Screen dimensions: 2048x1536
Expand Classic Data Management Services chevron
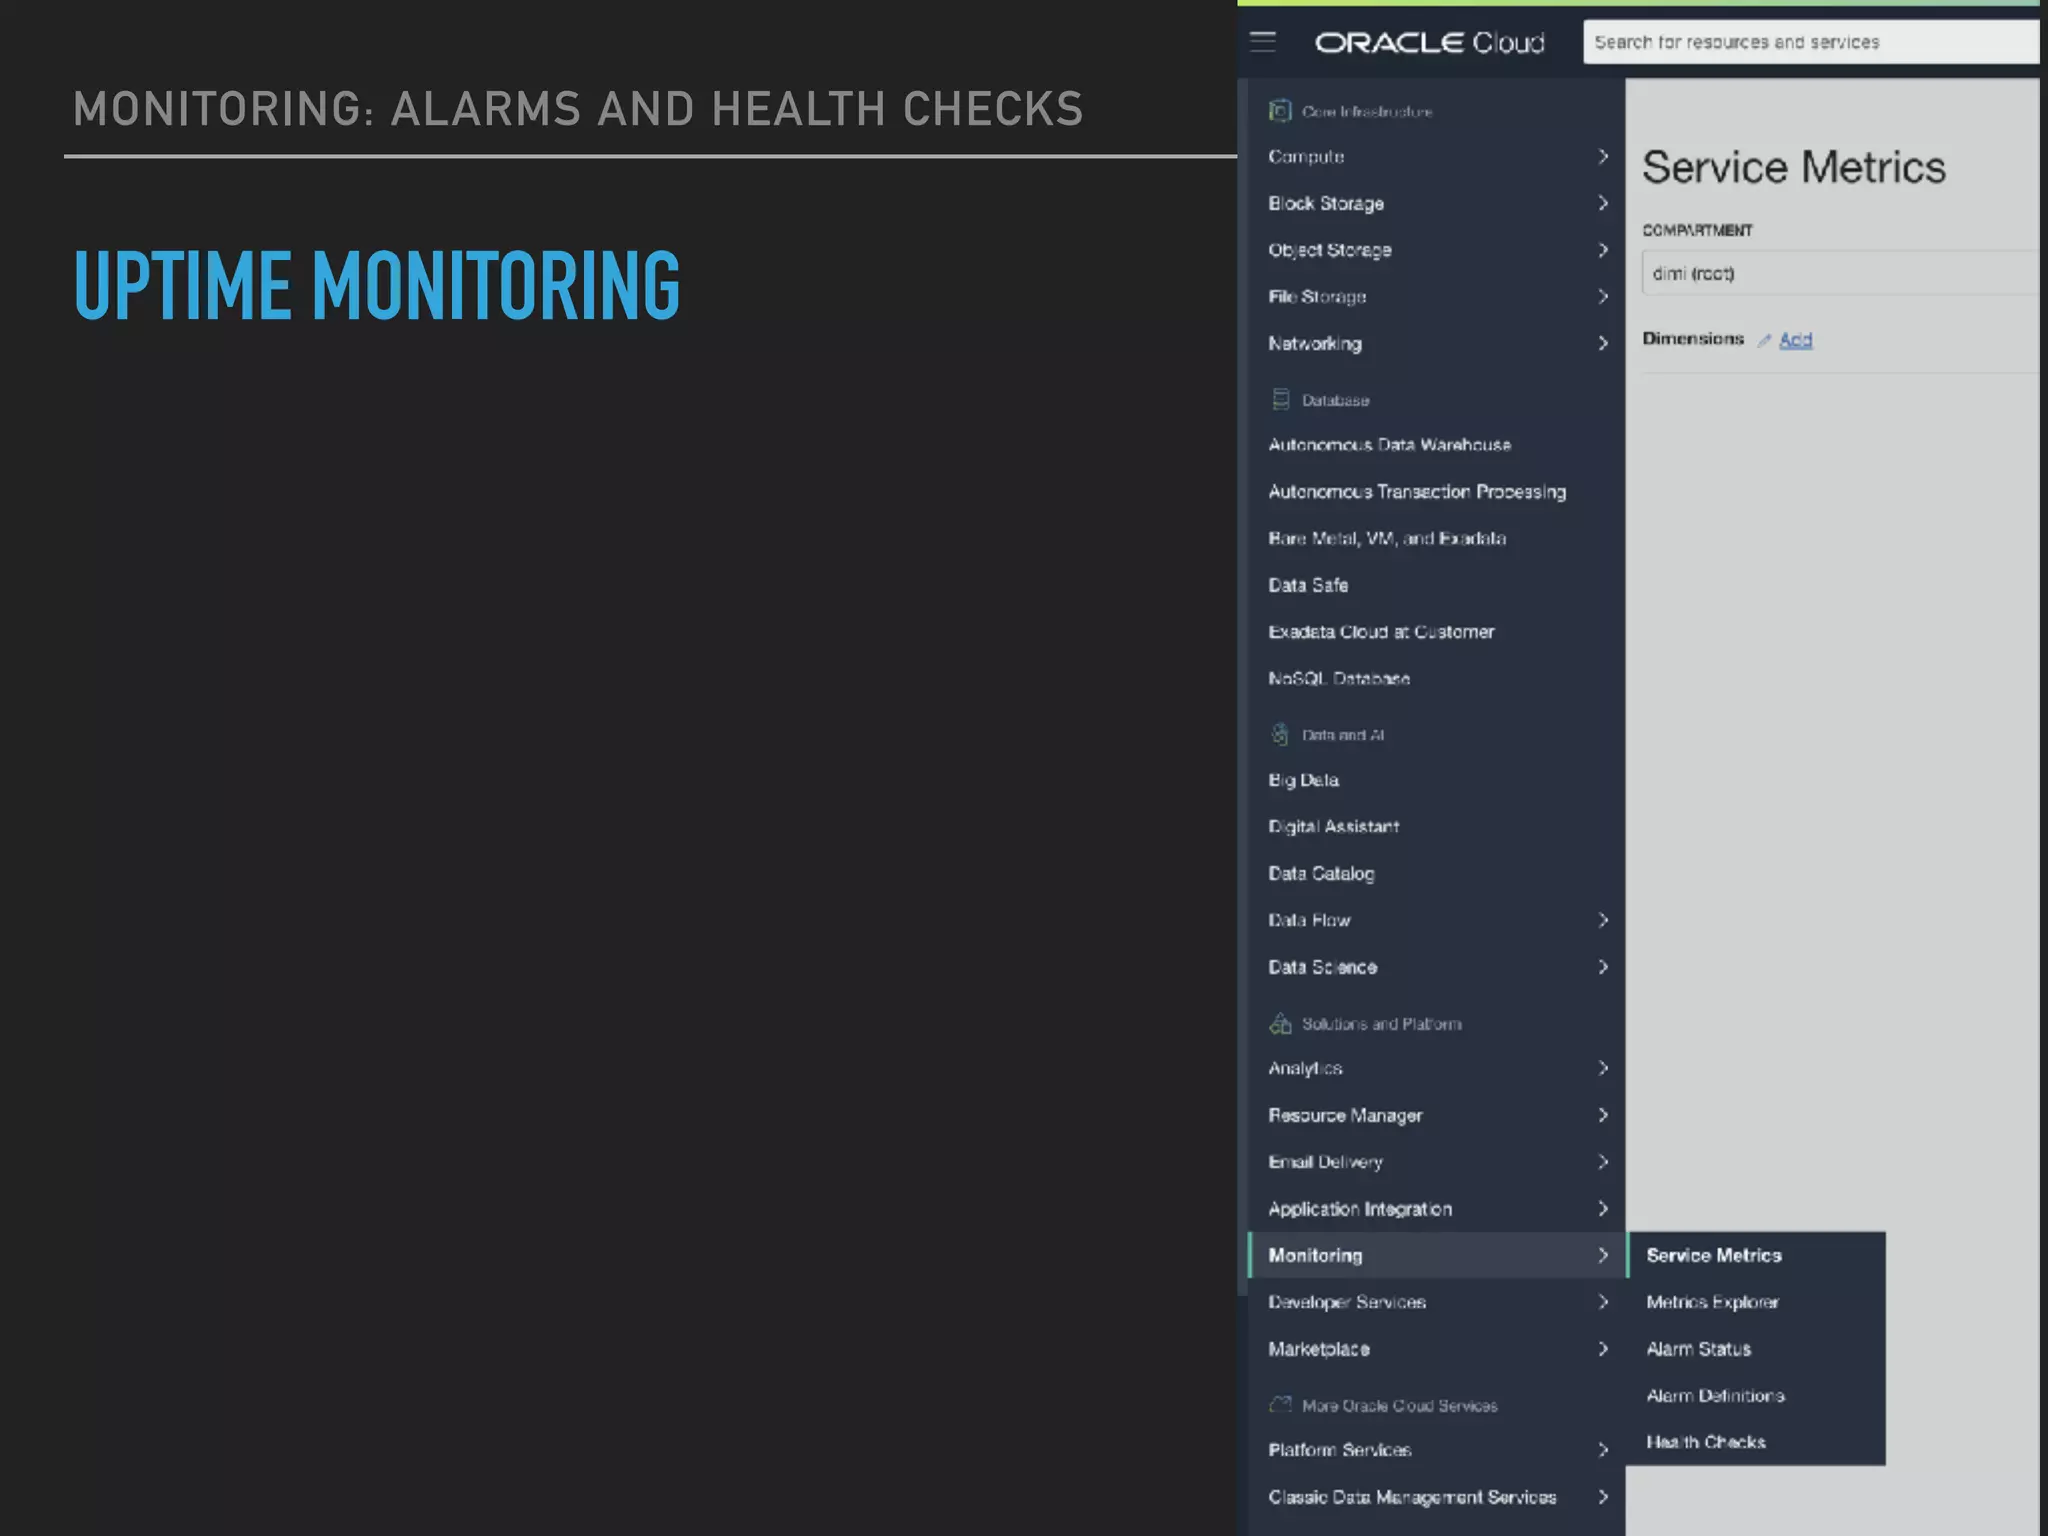[1603, 1497]
